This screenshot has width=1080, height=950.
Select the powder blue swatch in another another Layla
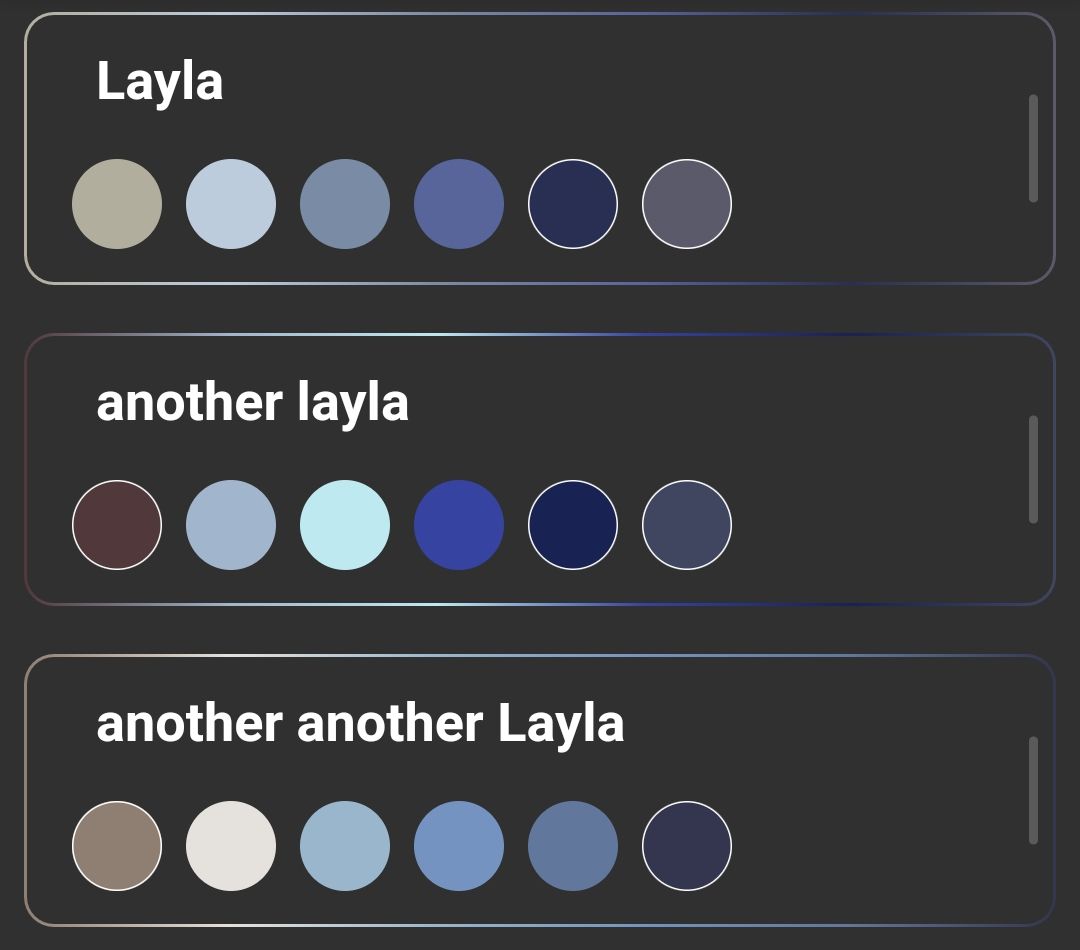pyautogui.click(x=345, y=846)
